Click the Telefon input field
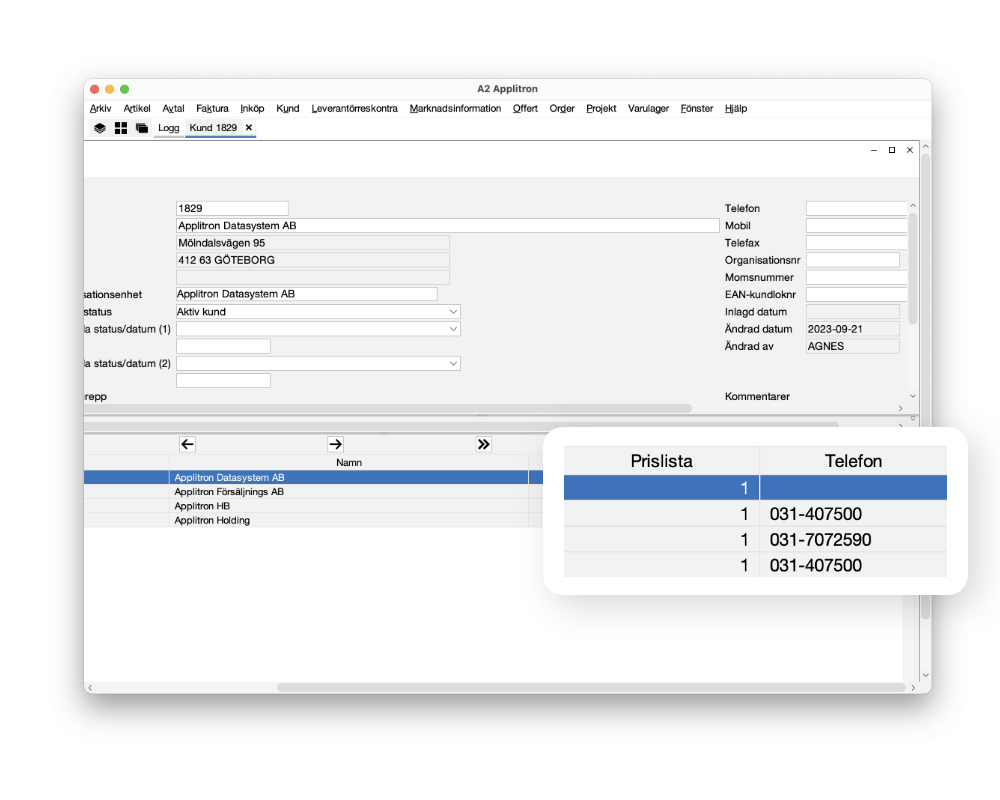Screen dimensions: 1000x800 click(857, 209)
